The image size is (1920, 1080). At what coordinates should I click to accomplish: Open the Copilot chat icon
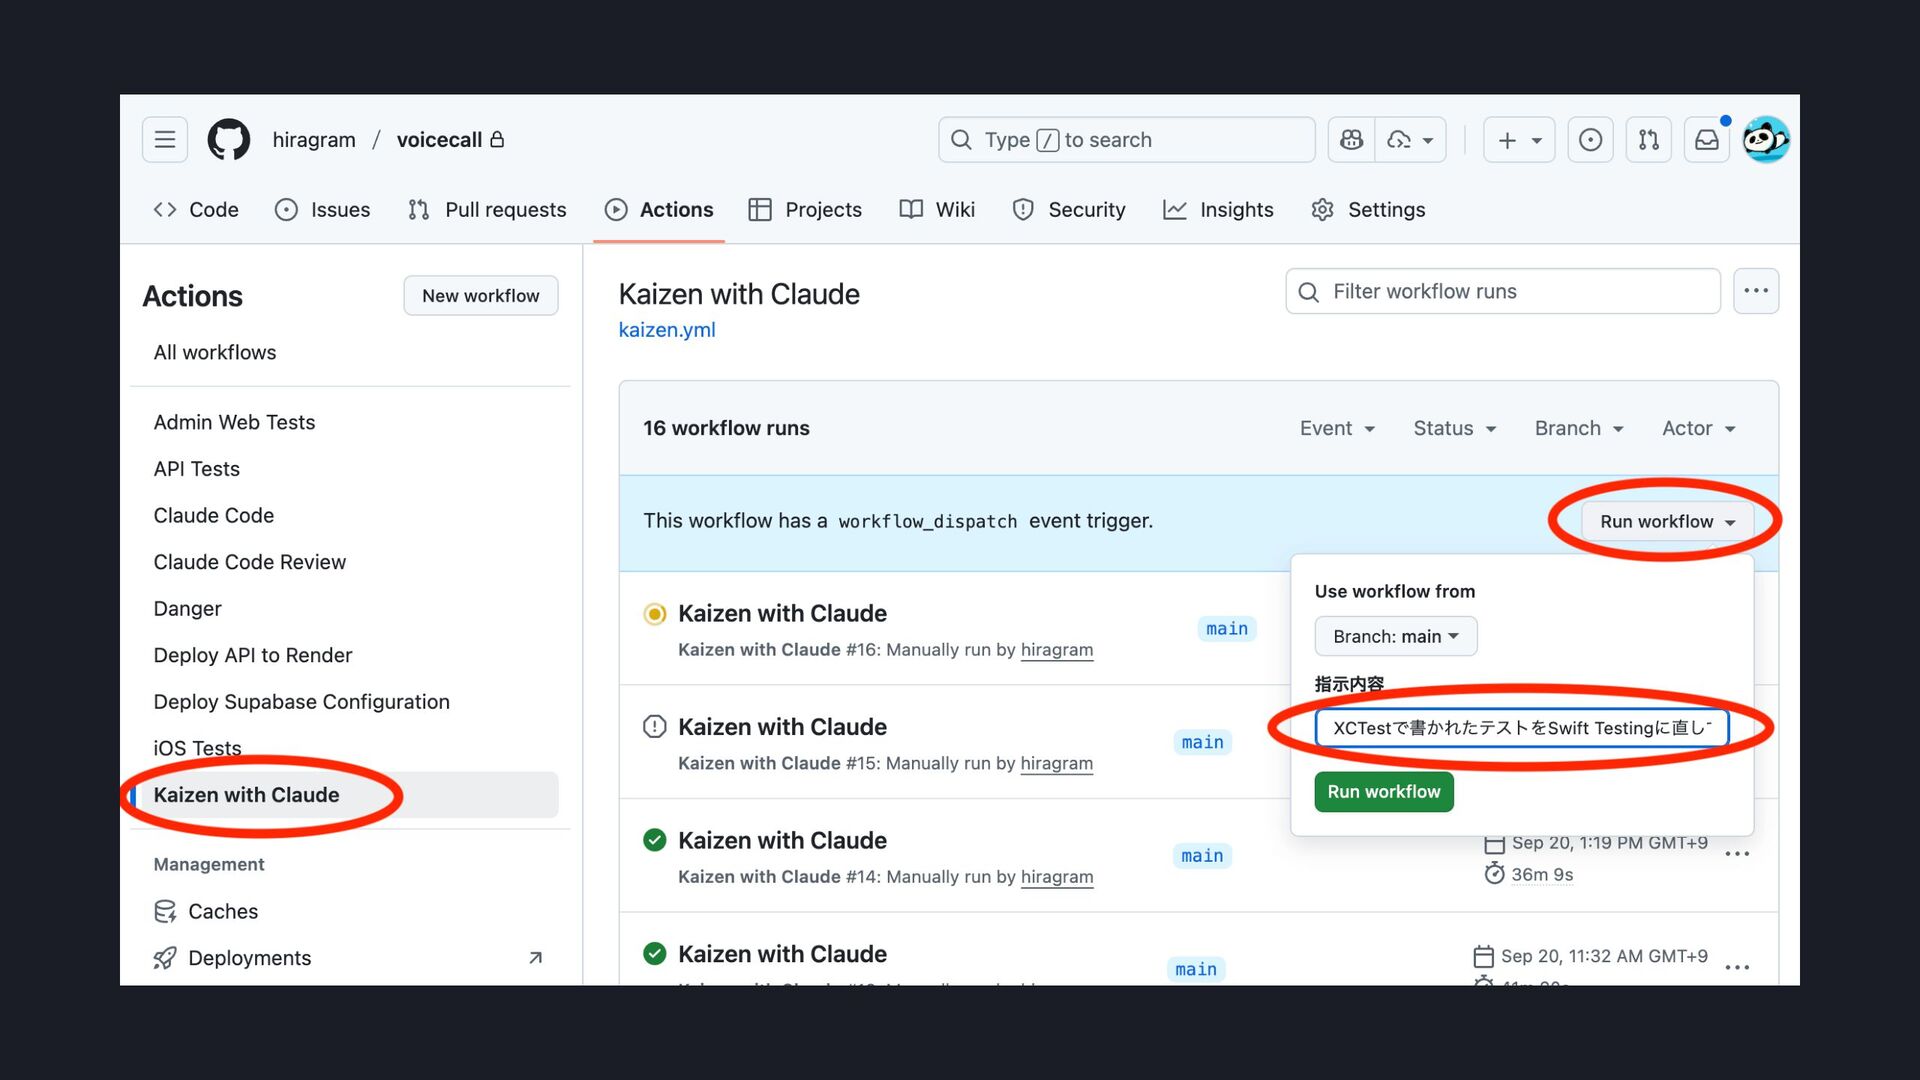point(1351,140)
